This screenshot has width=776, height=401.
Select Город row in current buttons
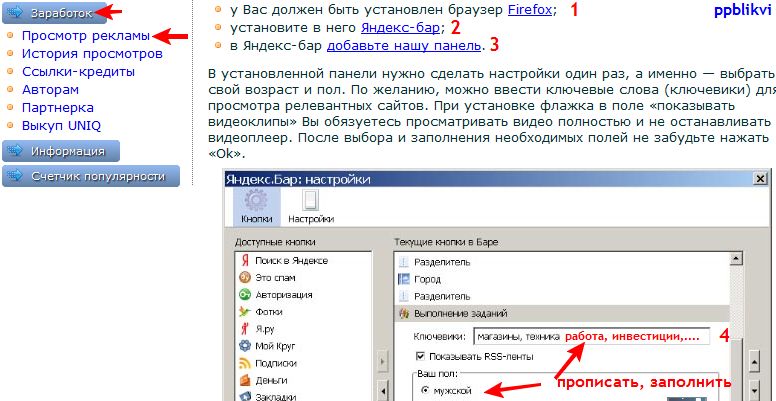point(563,279)
